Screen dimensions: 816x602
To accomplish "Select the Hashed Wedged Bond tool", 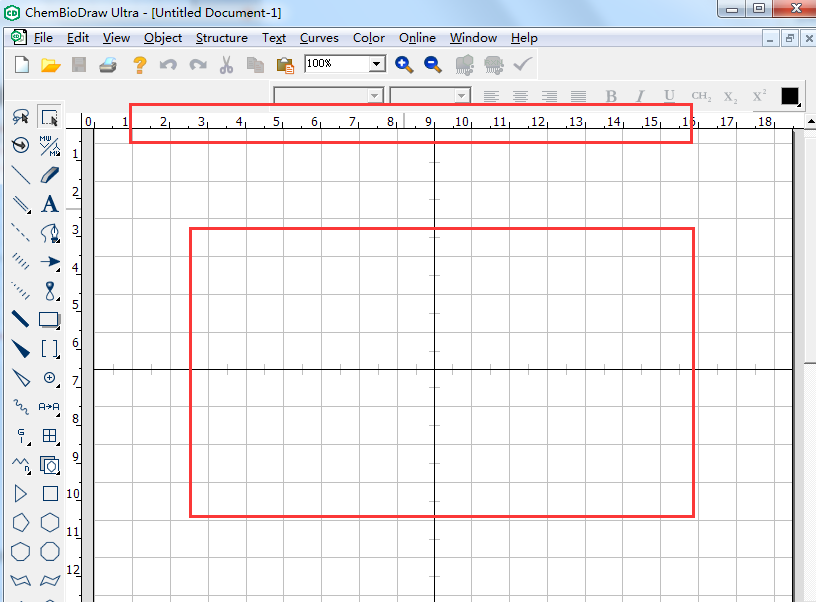I will (21, 290).
